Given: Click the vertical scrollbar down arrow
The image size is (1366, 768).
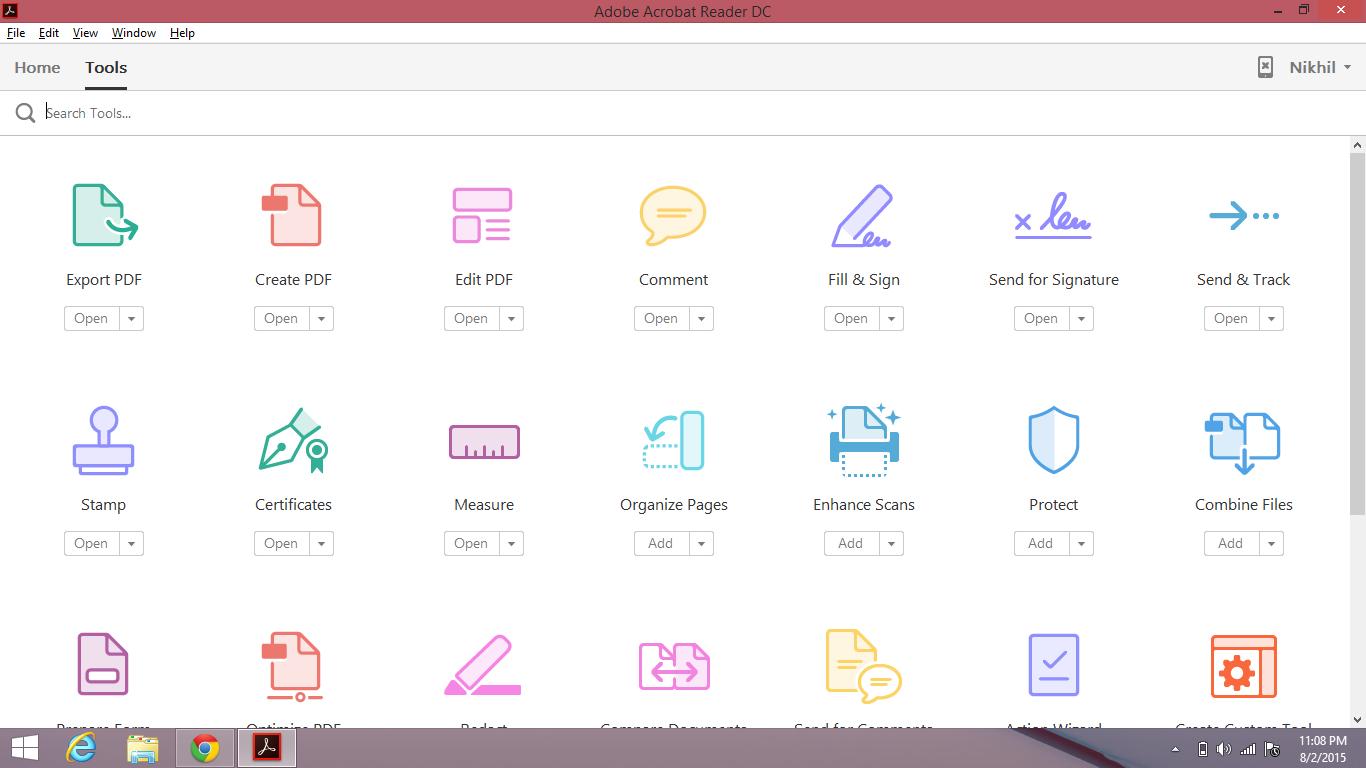Looking at the screenshot, I should [1357, 719].
